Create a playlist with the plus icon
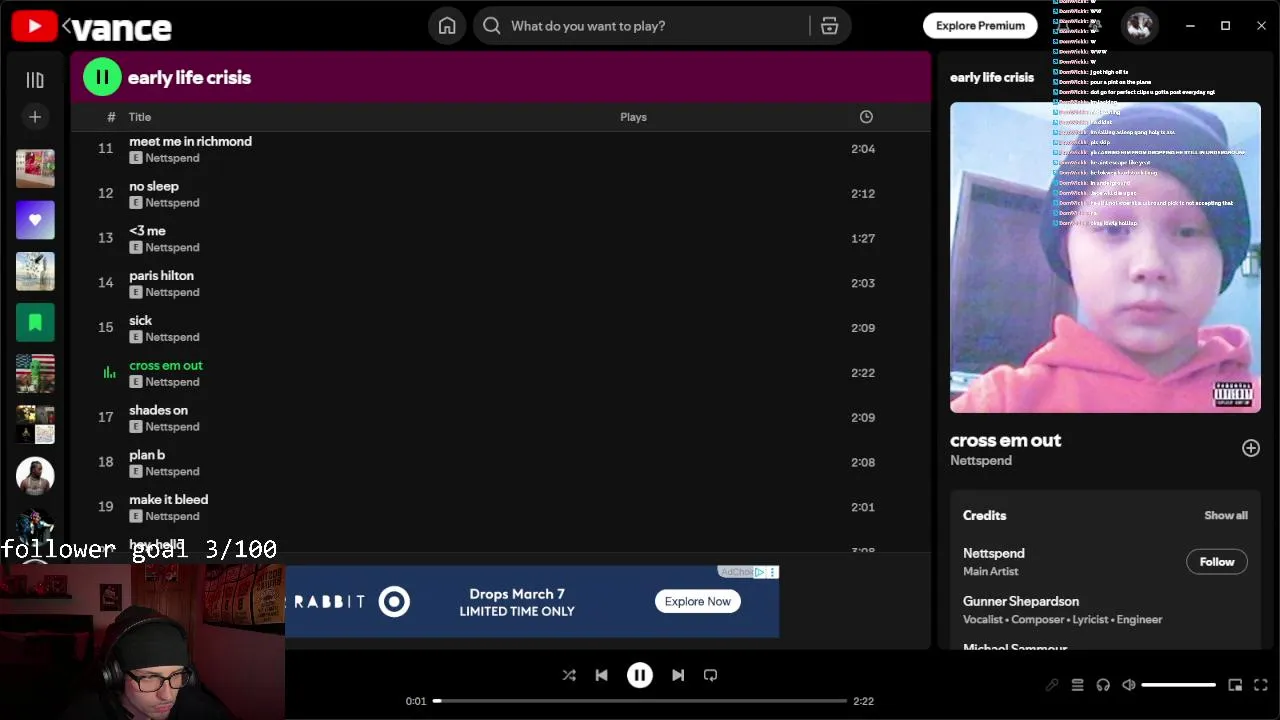This screenshot has height=720, width=1280. point(35,117)
